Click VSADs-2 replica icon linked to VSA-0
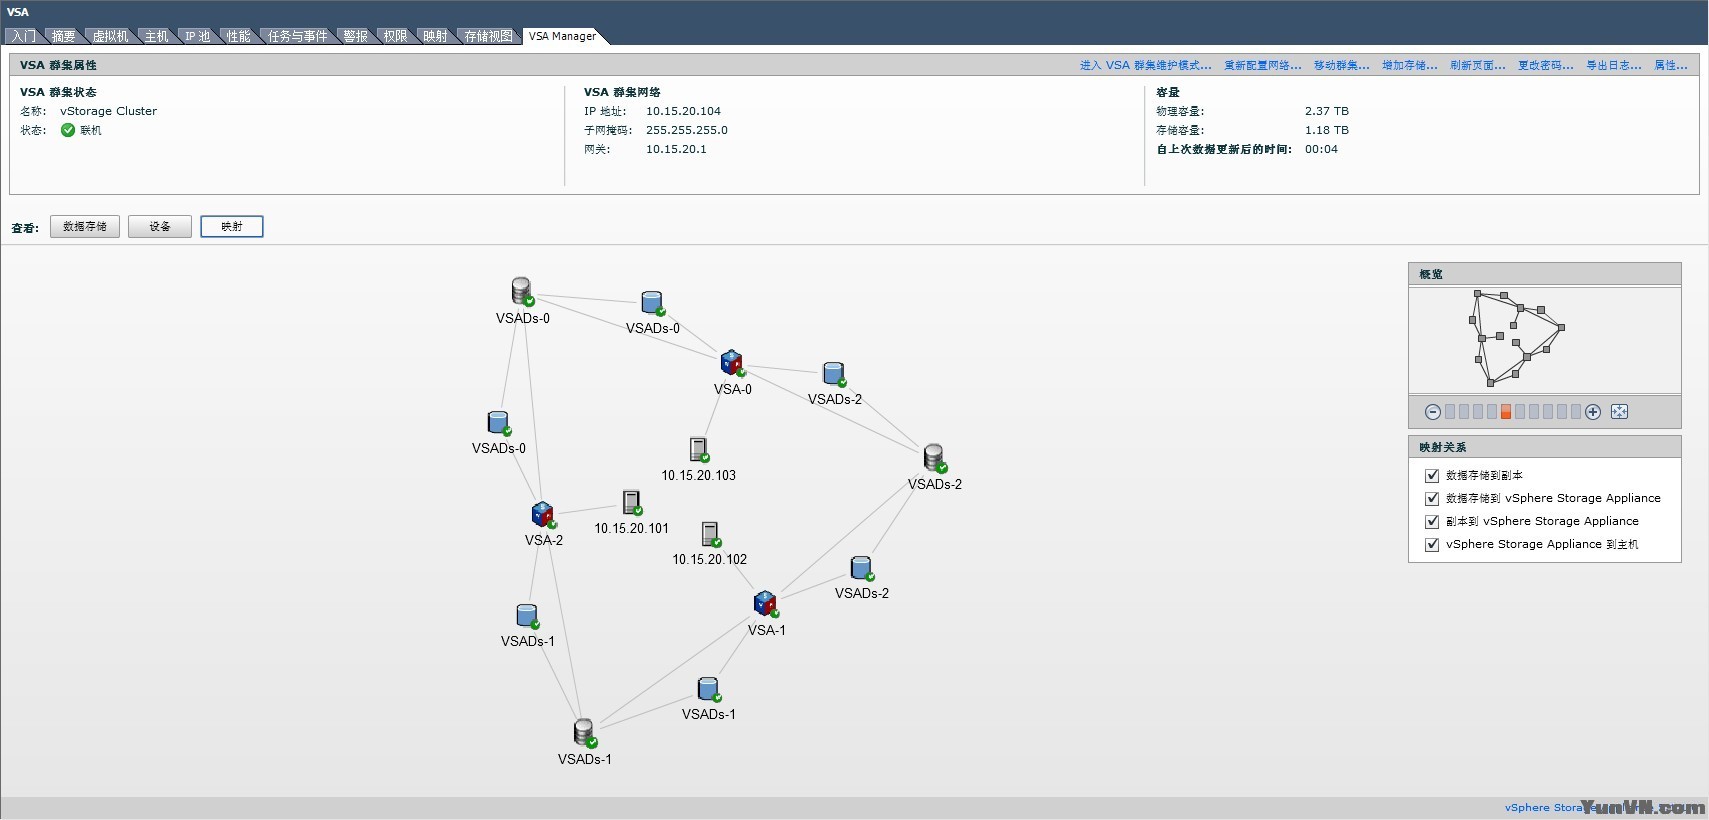Image resolution: width=1709 pixels, height=820 pixels. coord(834,374)
